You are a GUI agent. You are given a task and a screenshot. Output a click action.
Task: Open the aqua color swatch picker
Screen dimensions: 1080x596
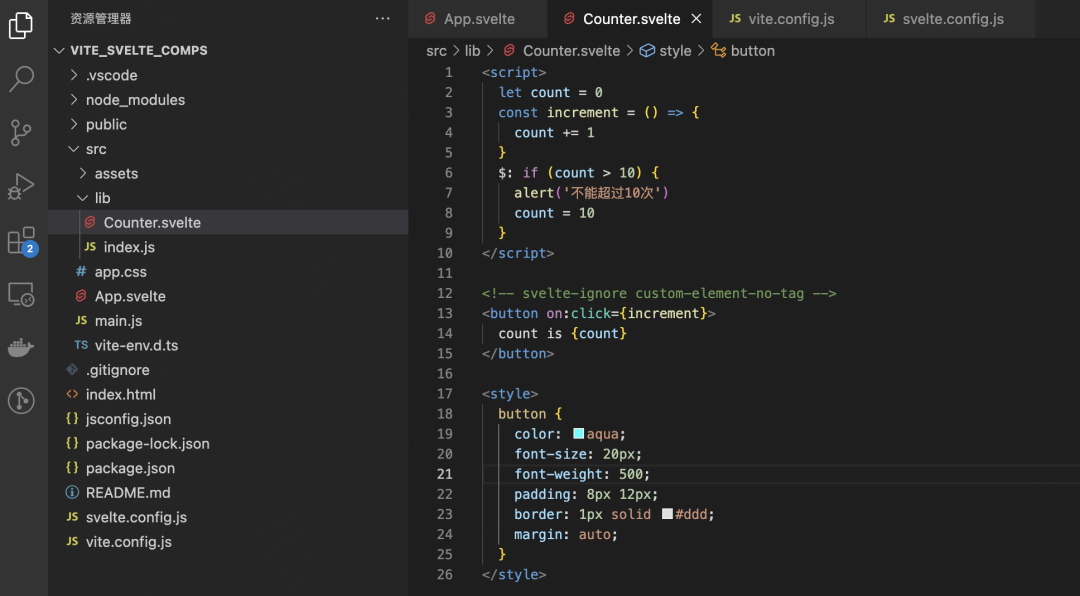click(x=579, y=434)
